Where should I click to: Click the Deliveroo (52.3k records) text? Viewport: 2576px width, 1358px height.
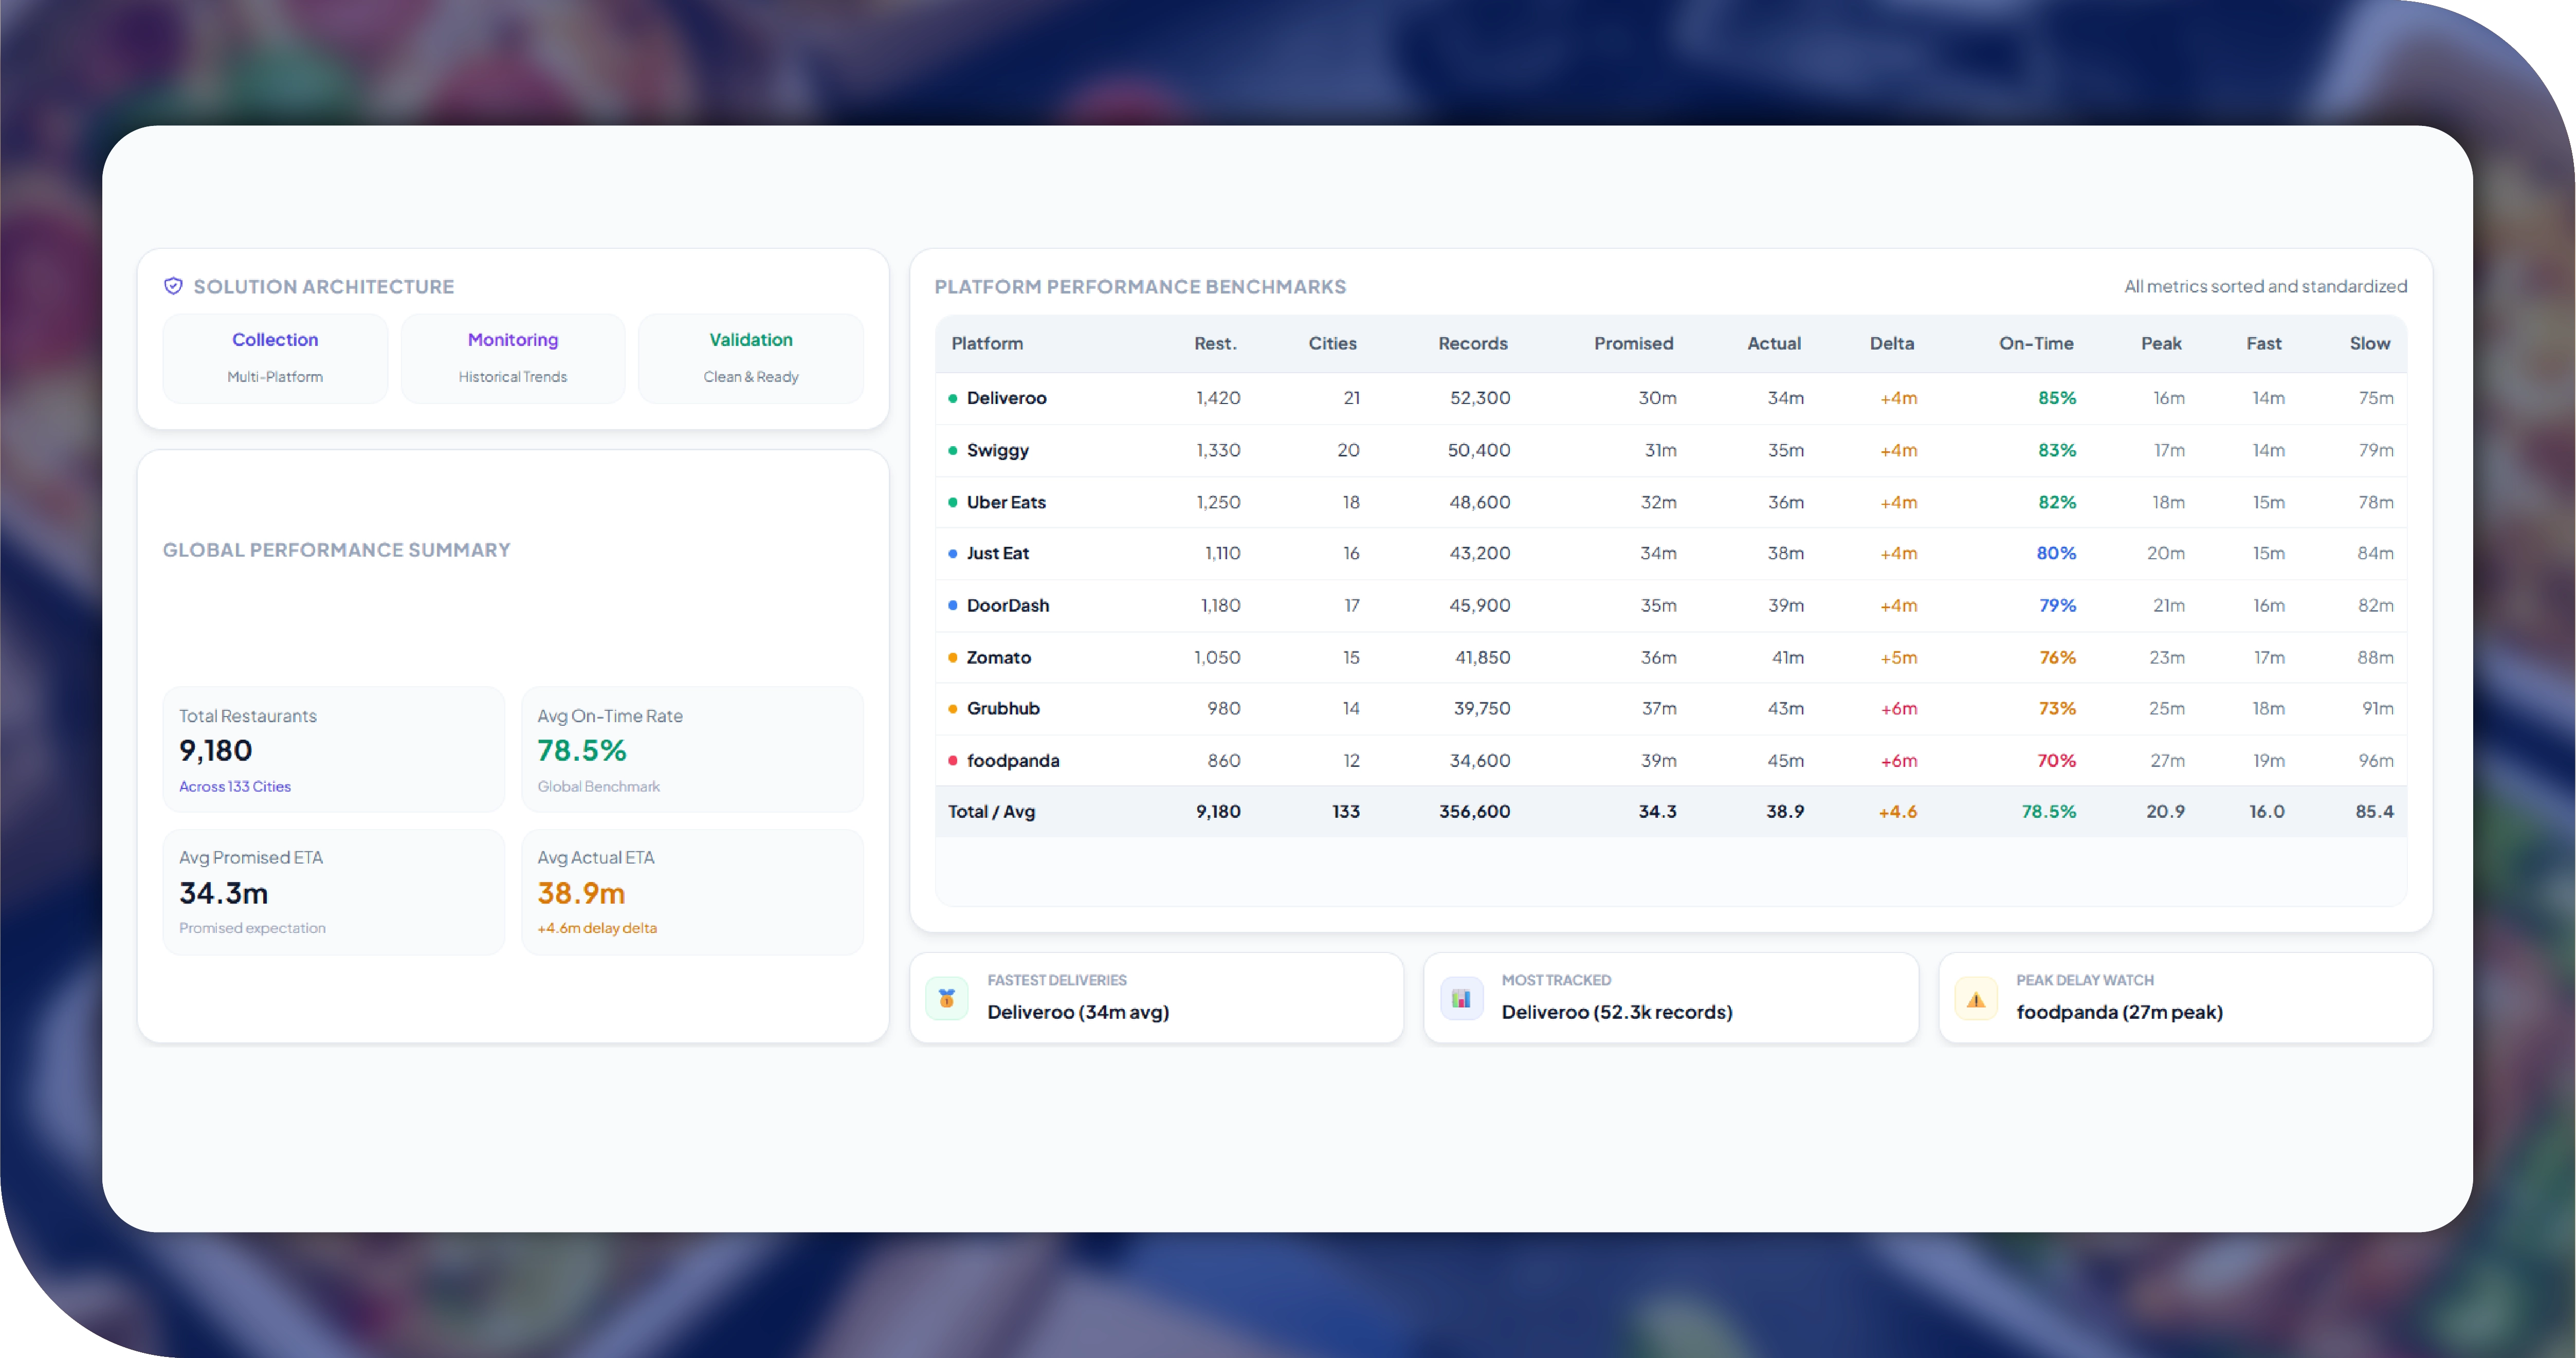[1617, 1012]
